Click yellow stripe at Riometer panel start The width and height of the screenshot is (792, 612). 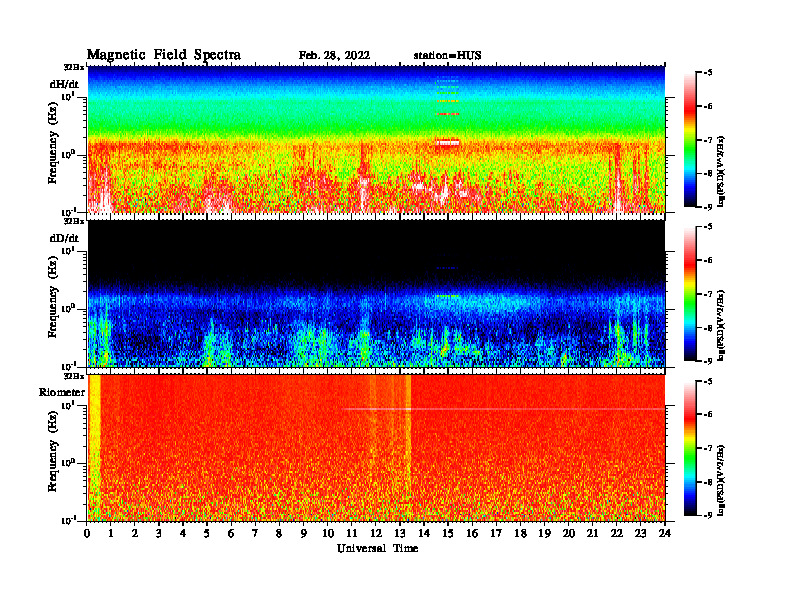pyautogui.click(x=94, y=448)
